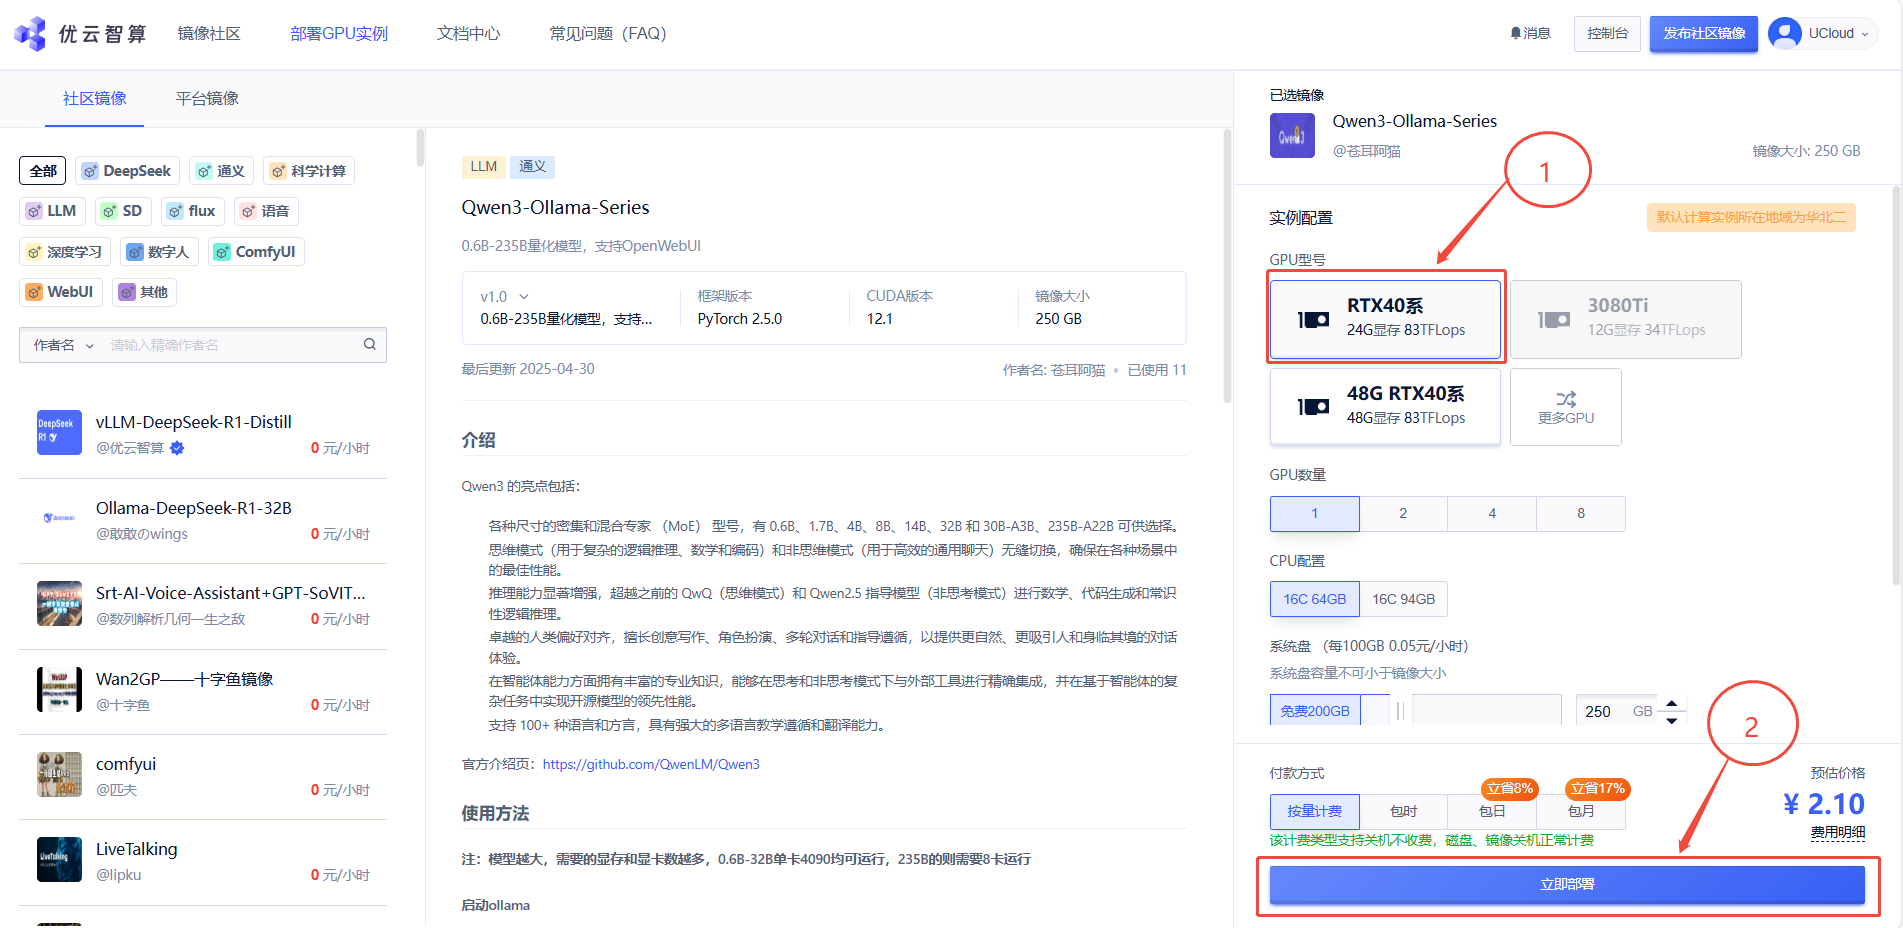Expand the UCloud account menu arrow
The image size is (1903, 928).
[x=1864, y=34]
